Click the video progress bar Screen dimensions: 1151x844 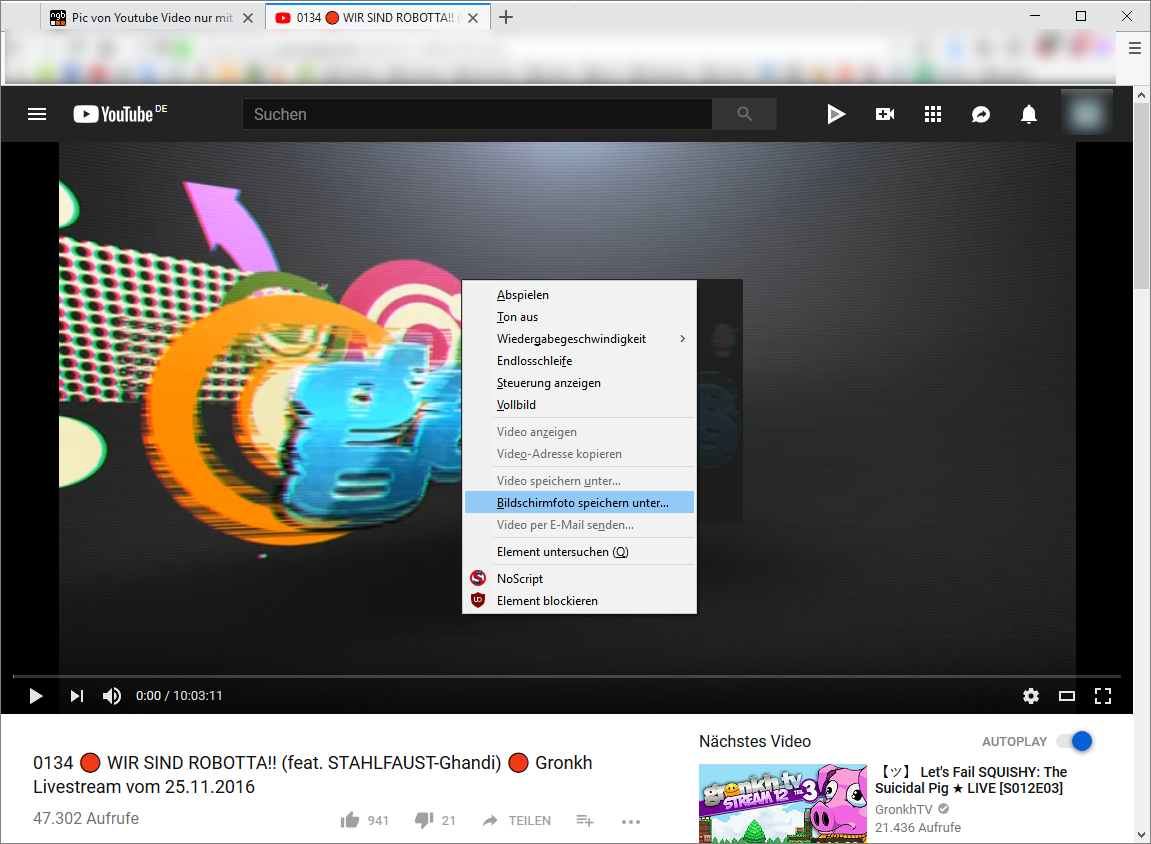567,675
